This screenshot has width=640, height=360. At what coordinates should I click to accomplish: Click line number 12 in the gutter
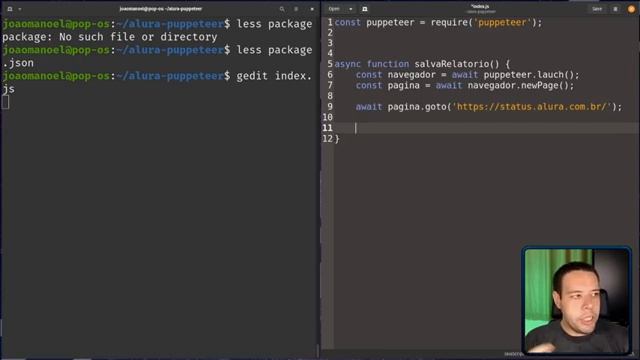tap(327, 139)
